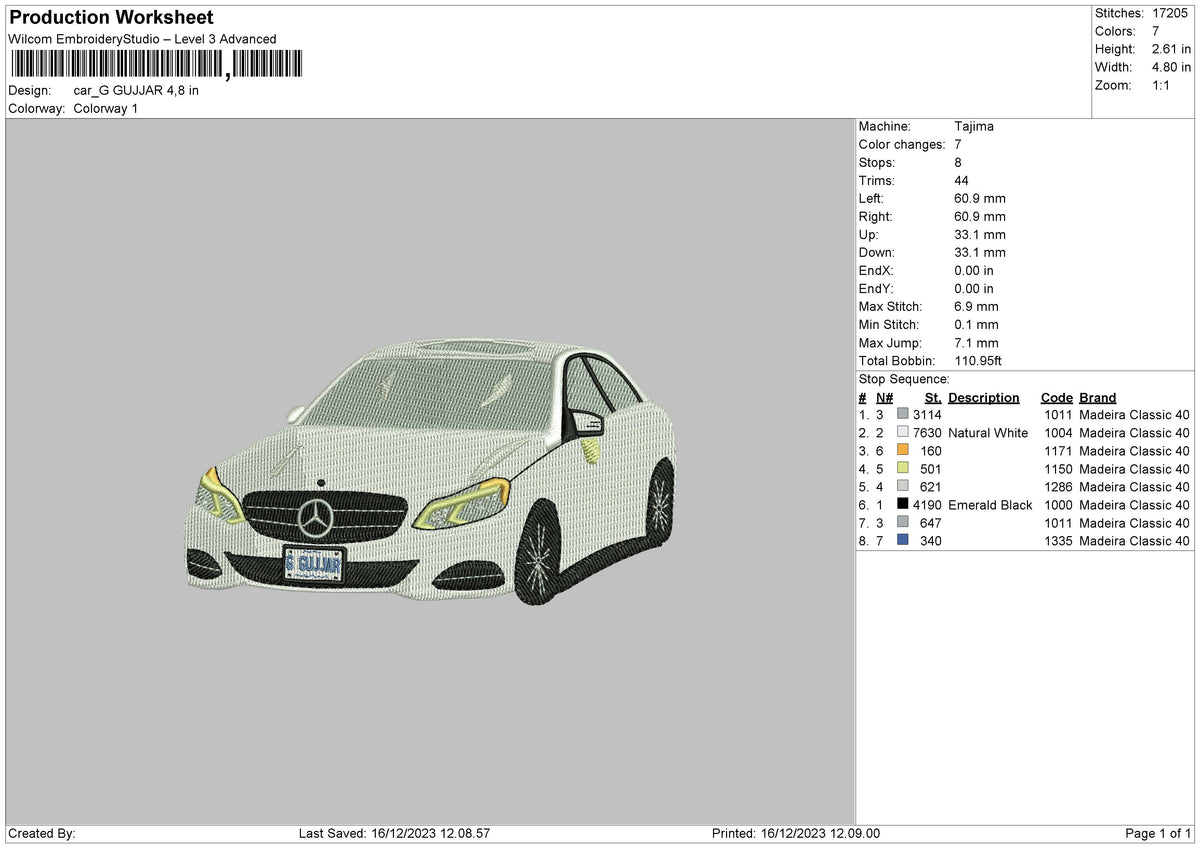Screen dimensions: 1200x848
Task: Click the Natural White thread color swatch
Action: [x=903, y=432]
